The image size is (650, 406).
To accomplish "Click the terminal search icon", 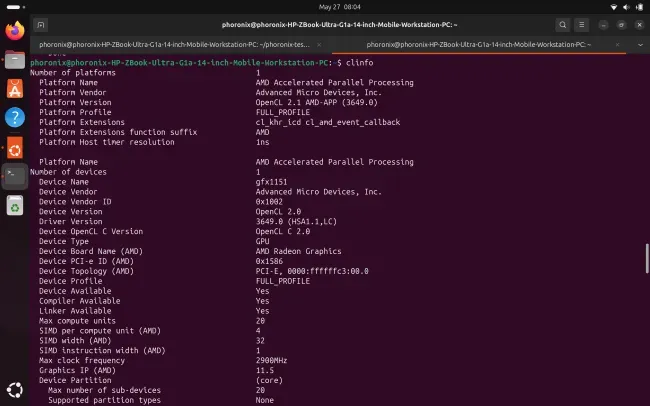I will pos(563,25).
